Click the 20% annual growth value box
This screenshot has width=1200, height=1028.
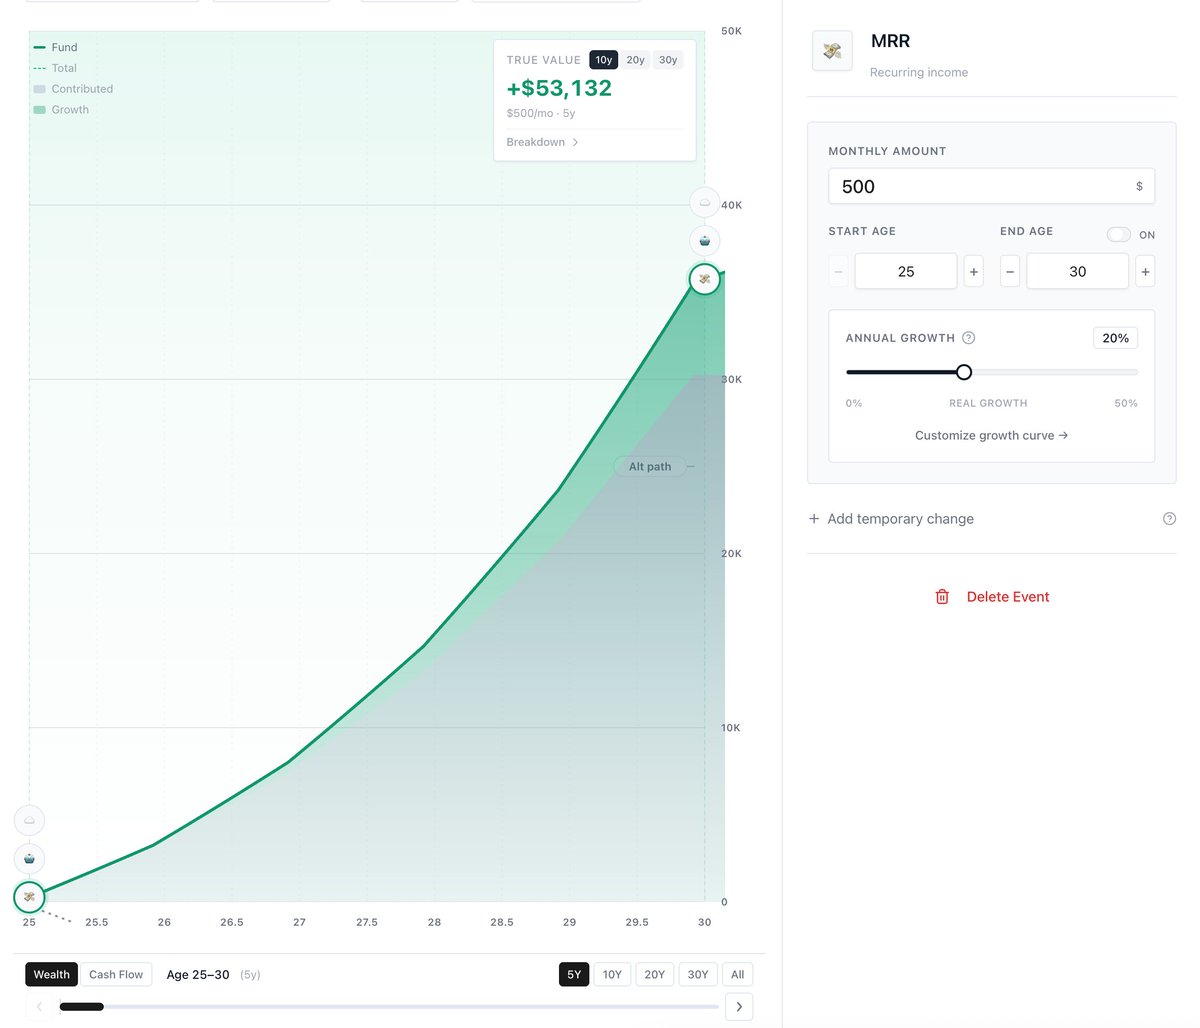coord(1116,338)
